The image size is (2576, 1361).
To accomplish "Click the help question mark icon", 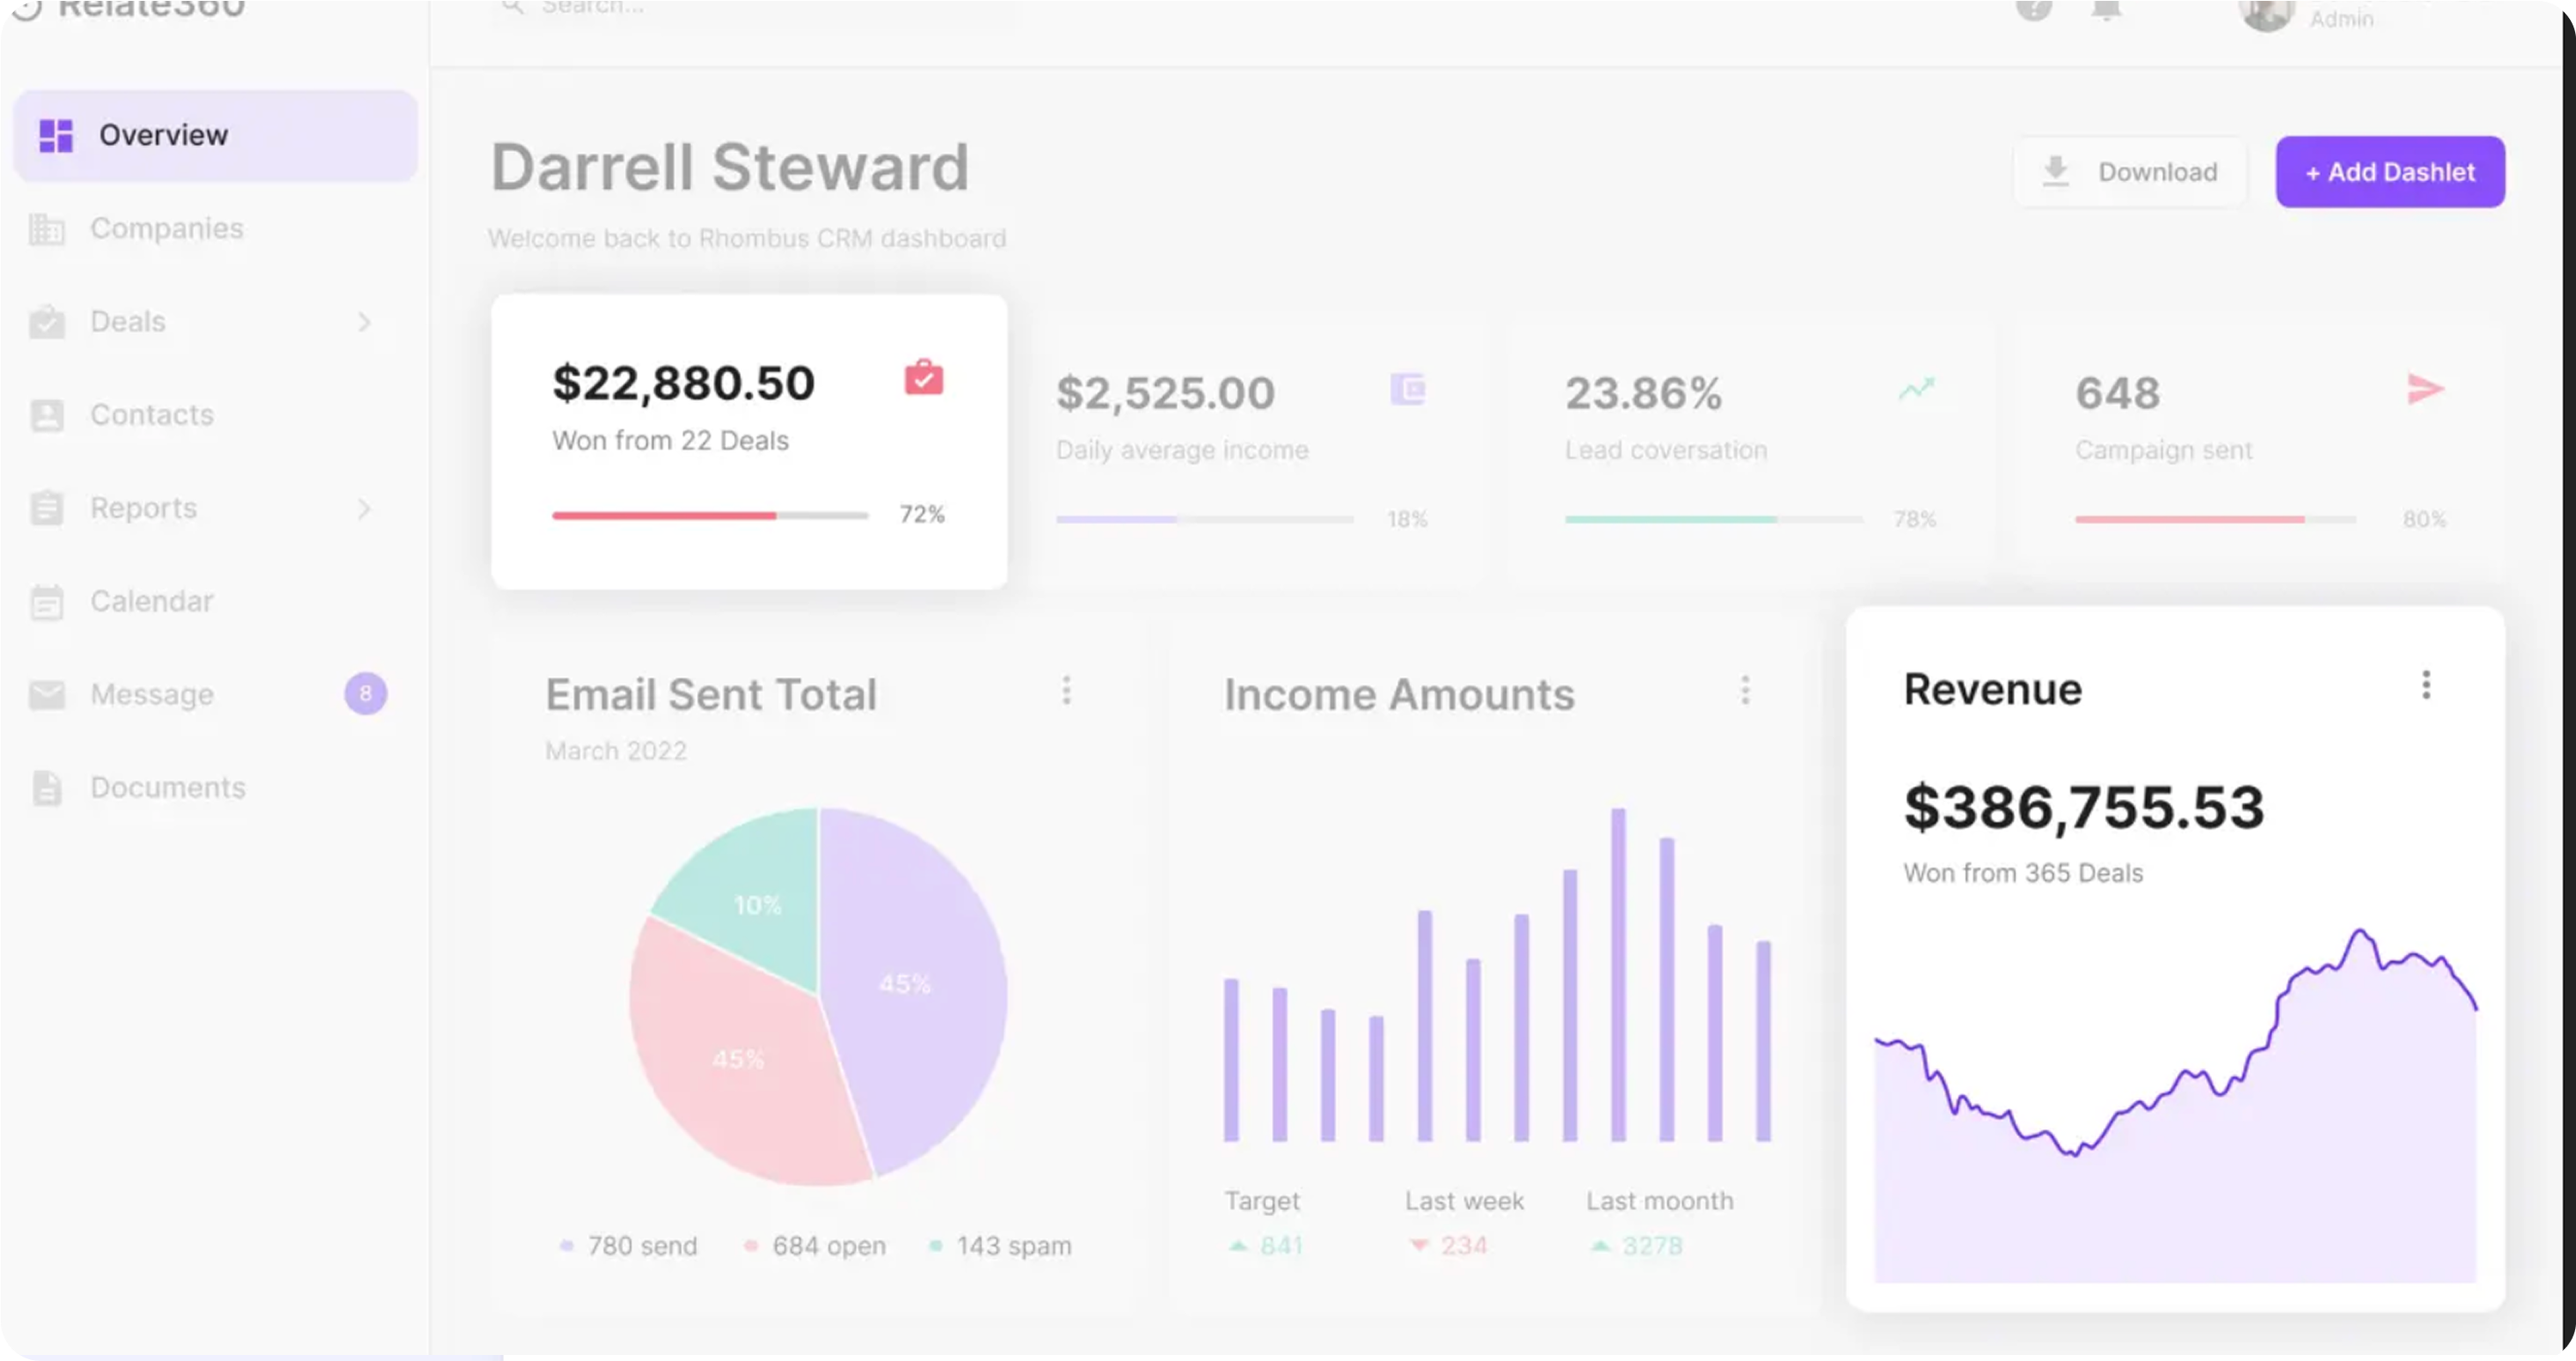I will [x=2033, y=9].
